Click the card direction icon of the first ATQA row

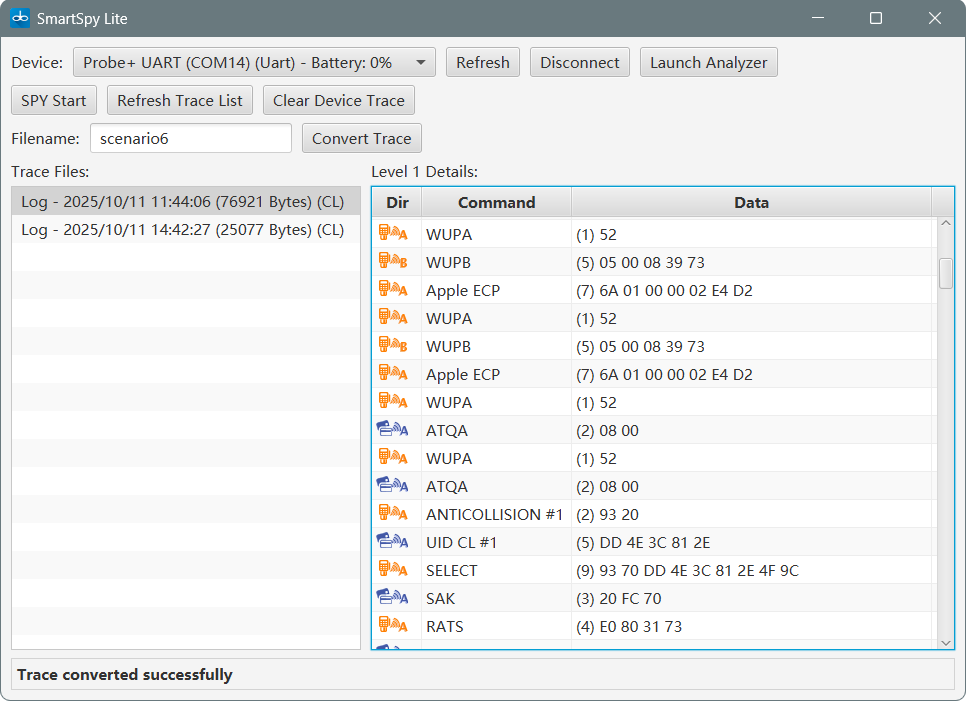pyautogui.click(x=392, y=429)
